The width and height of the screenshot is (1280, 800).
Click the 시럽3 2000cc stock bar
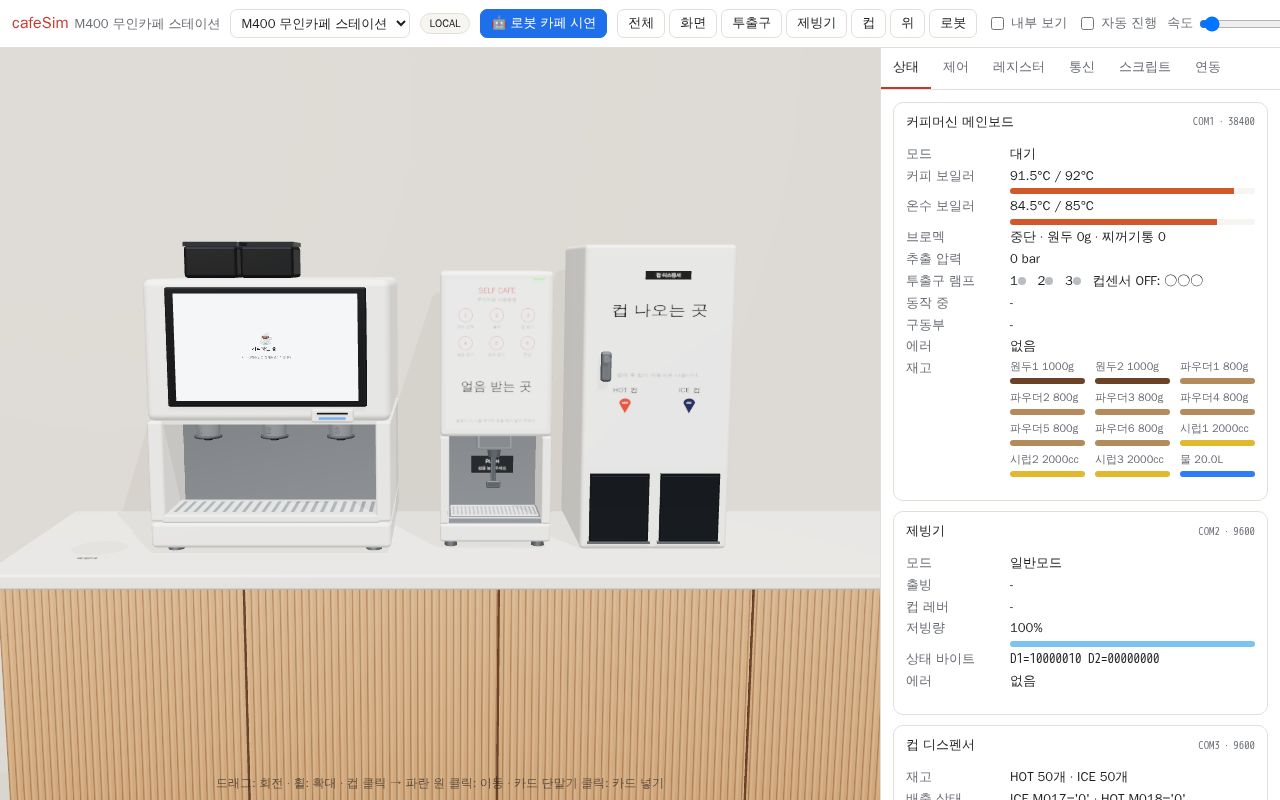click(1132, 474)
